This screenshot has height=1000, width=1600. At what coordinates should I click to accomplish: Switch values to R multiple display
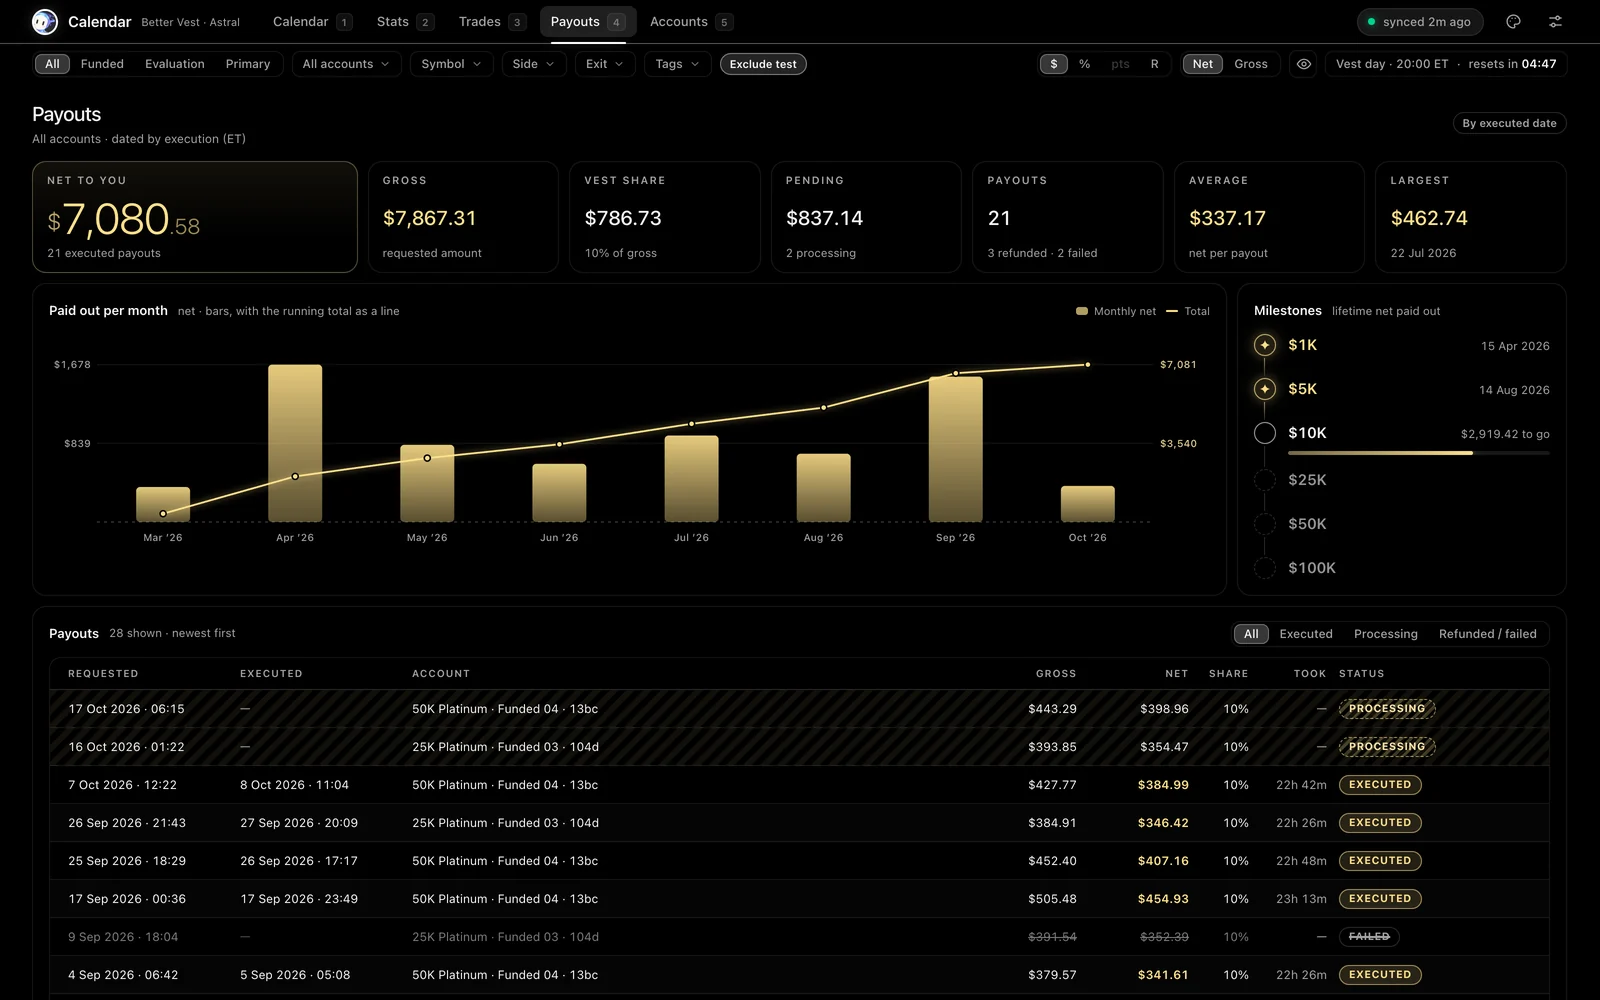1155,64
